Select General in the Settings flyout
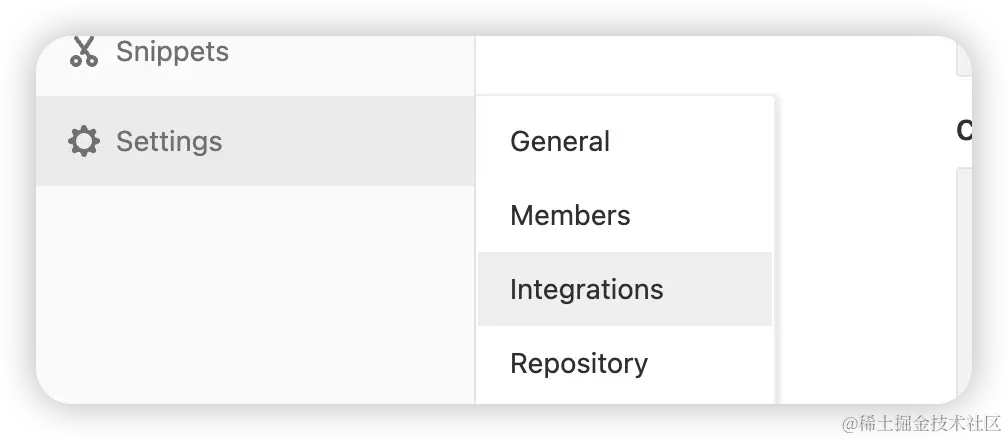 pyautogui.click(x=560, y=142)
